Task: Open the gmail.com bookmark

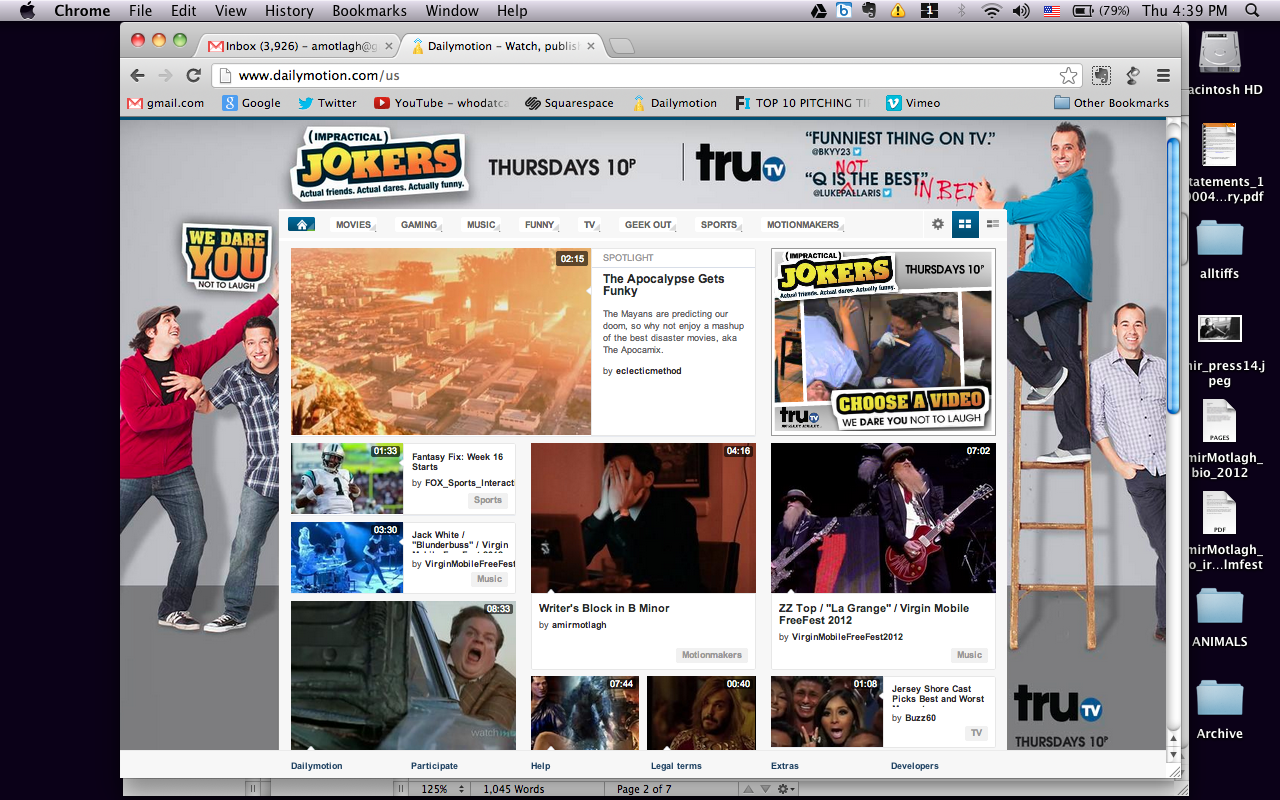Action: pyautogui.click(x=166, y=103)
